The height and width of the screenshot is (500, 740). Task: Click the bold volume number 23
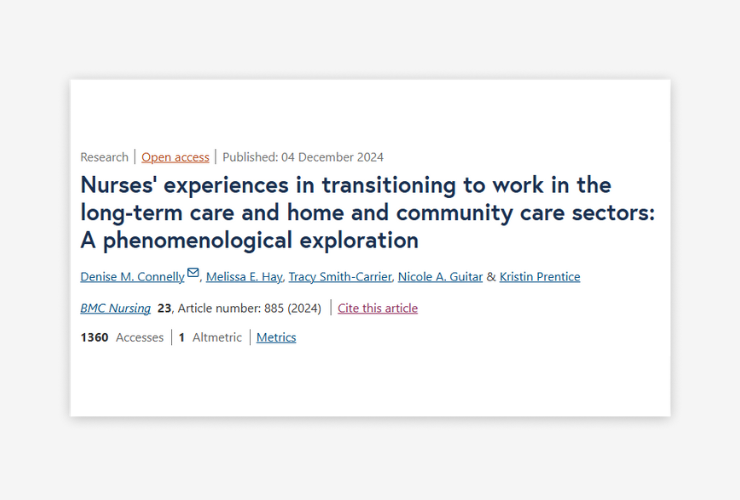(164, 308)
